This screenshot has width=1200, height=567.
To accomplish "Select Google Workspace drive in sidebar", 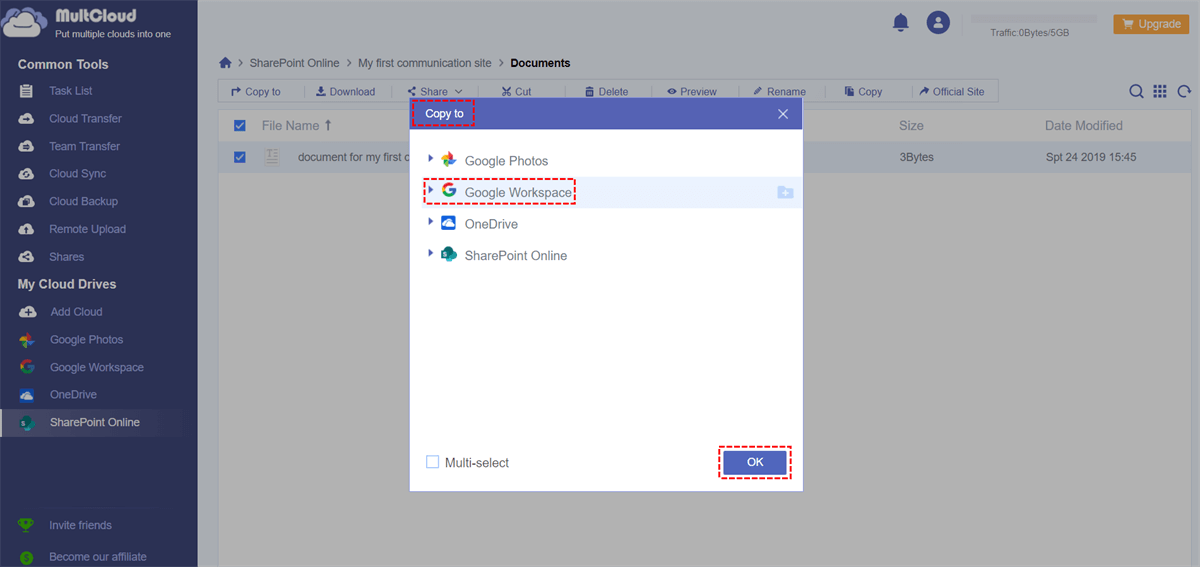I will click(x=97, y=367).
